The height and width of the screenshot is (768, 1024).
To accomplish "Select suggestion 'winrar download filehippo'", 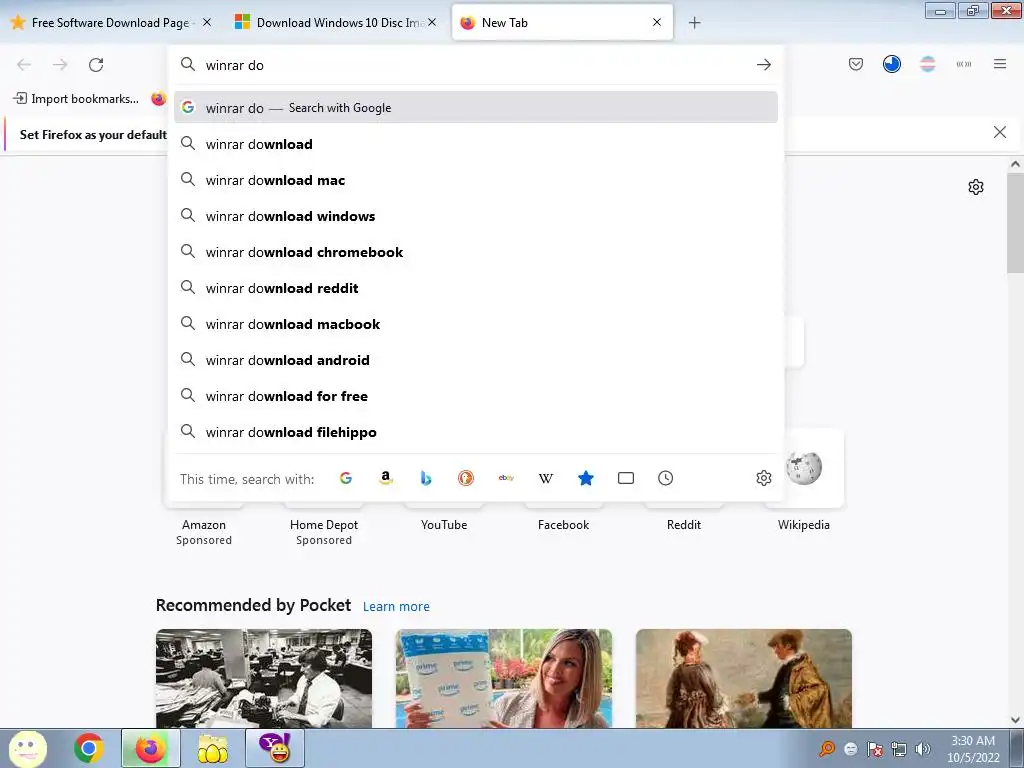I will tap(475, 432).
